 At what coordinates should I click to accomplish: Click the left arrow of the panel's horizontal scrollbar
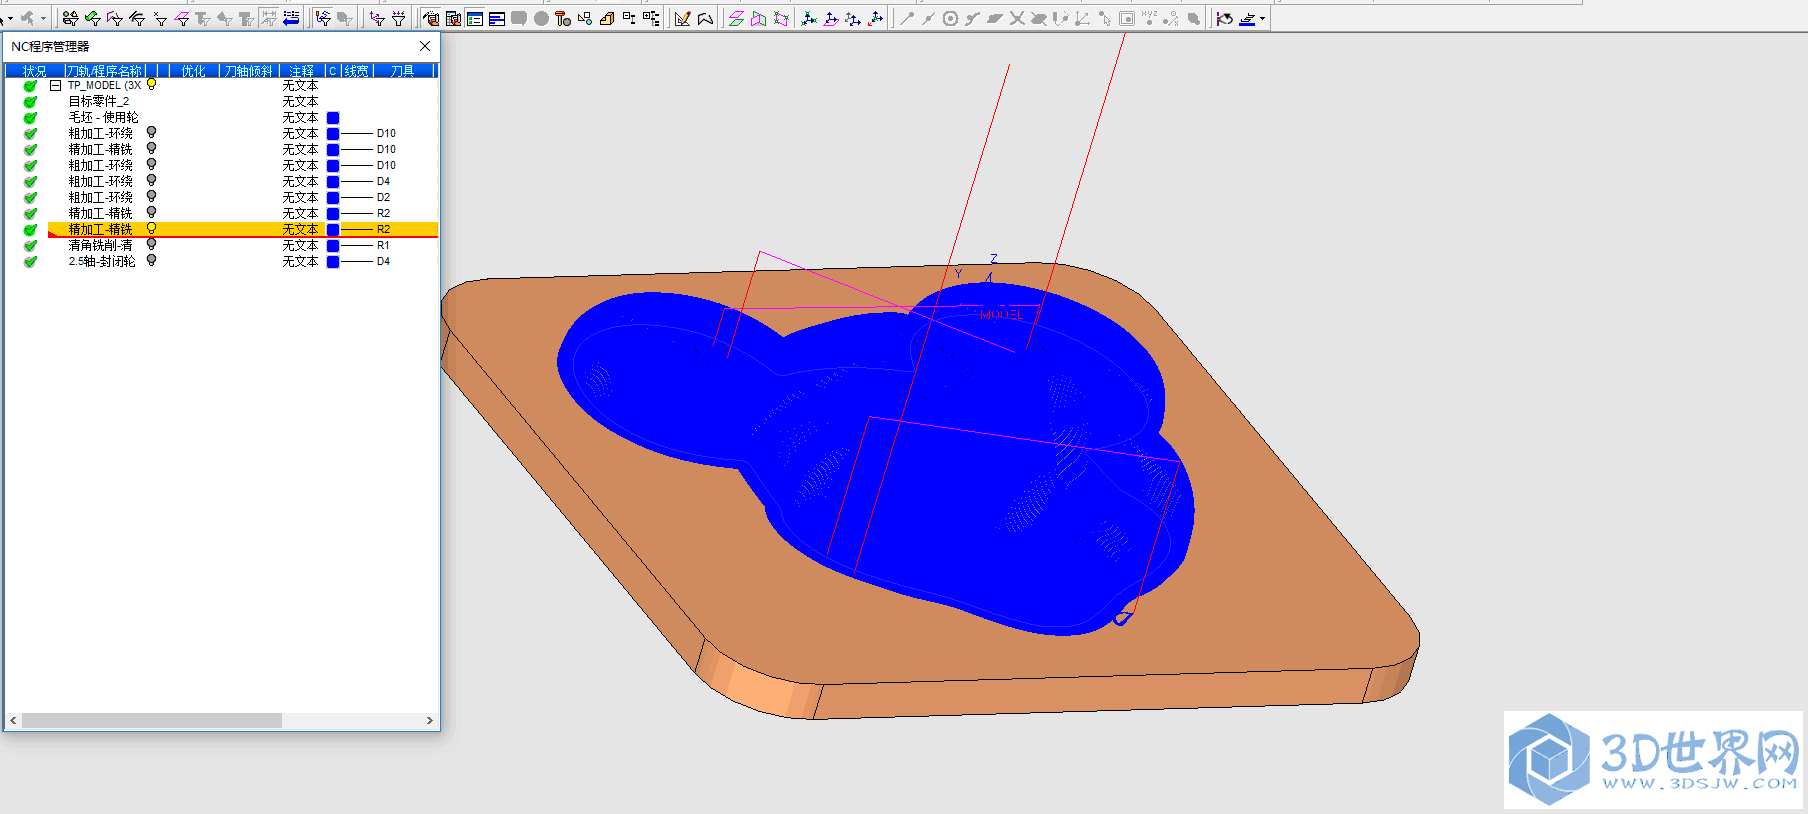(x=13, y=720)
